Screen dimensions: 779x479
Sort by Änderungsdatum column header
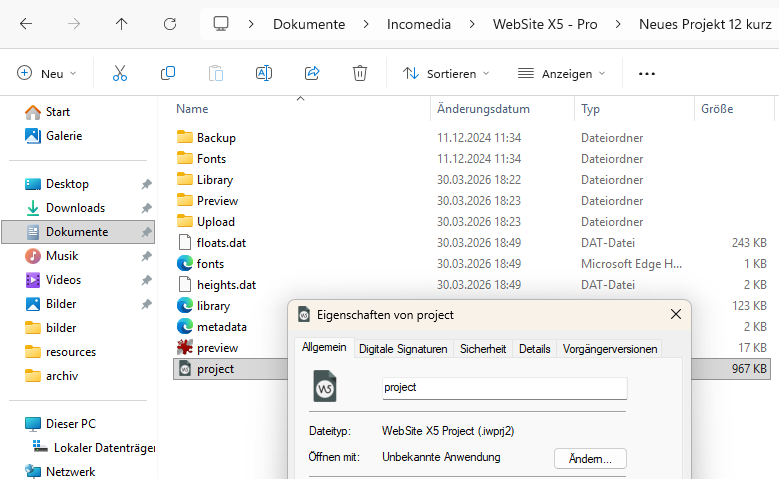(x=483, y=109)
